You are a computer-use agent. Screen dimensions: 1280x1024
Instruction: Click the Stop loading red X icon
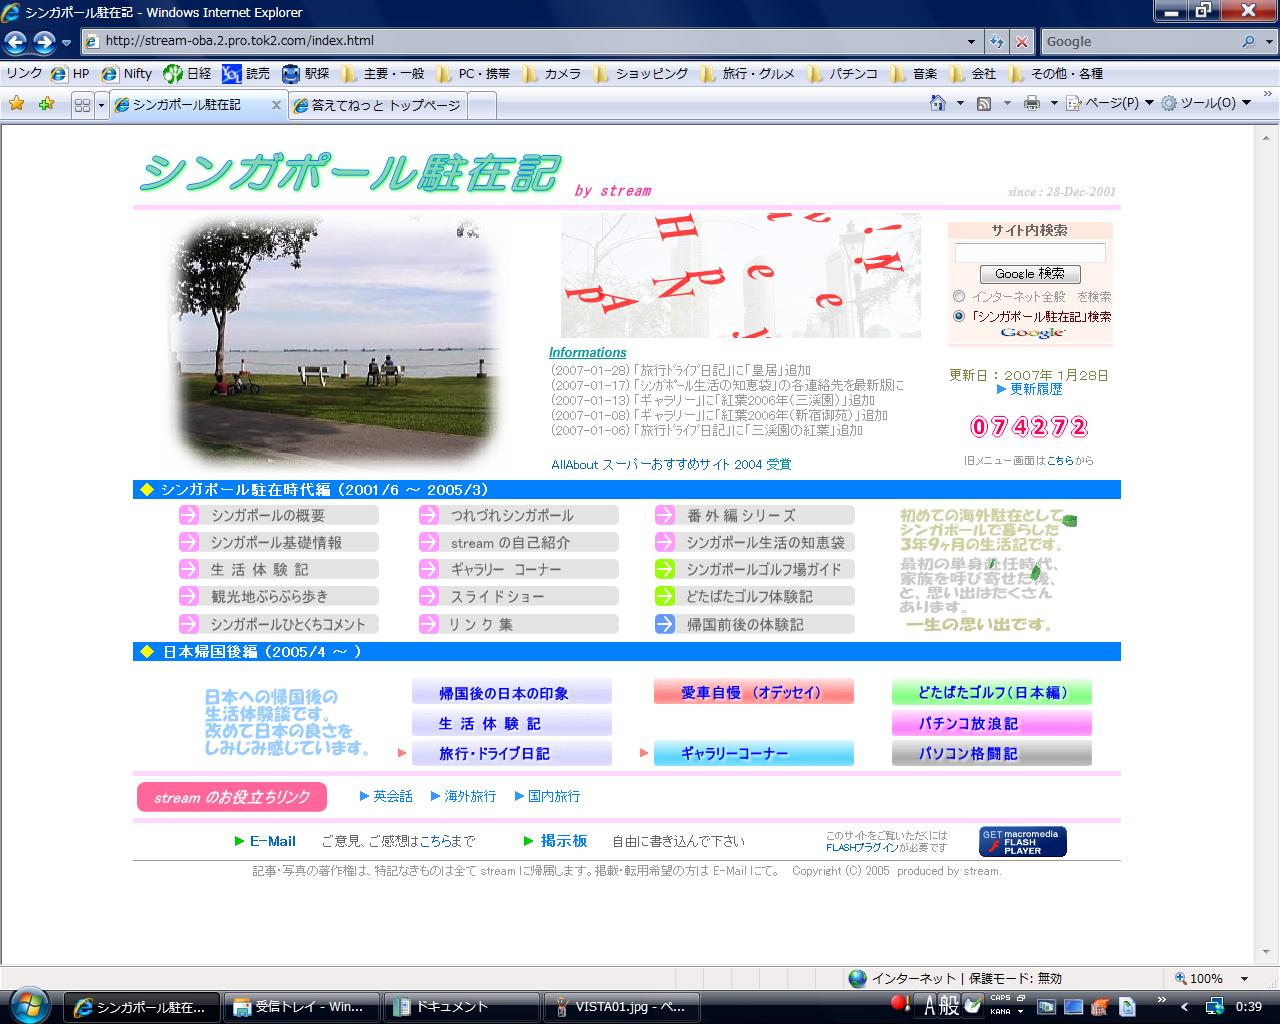click(1021, 41)
